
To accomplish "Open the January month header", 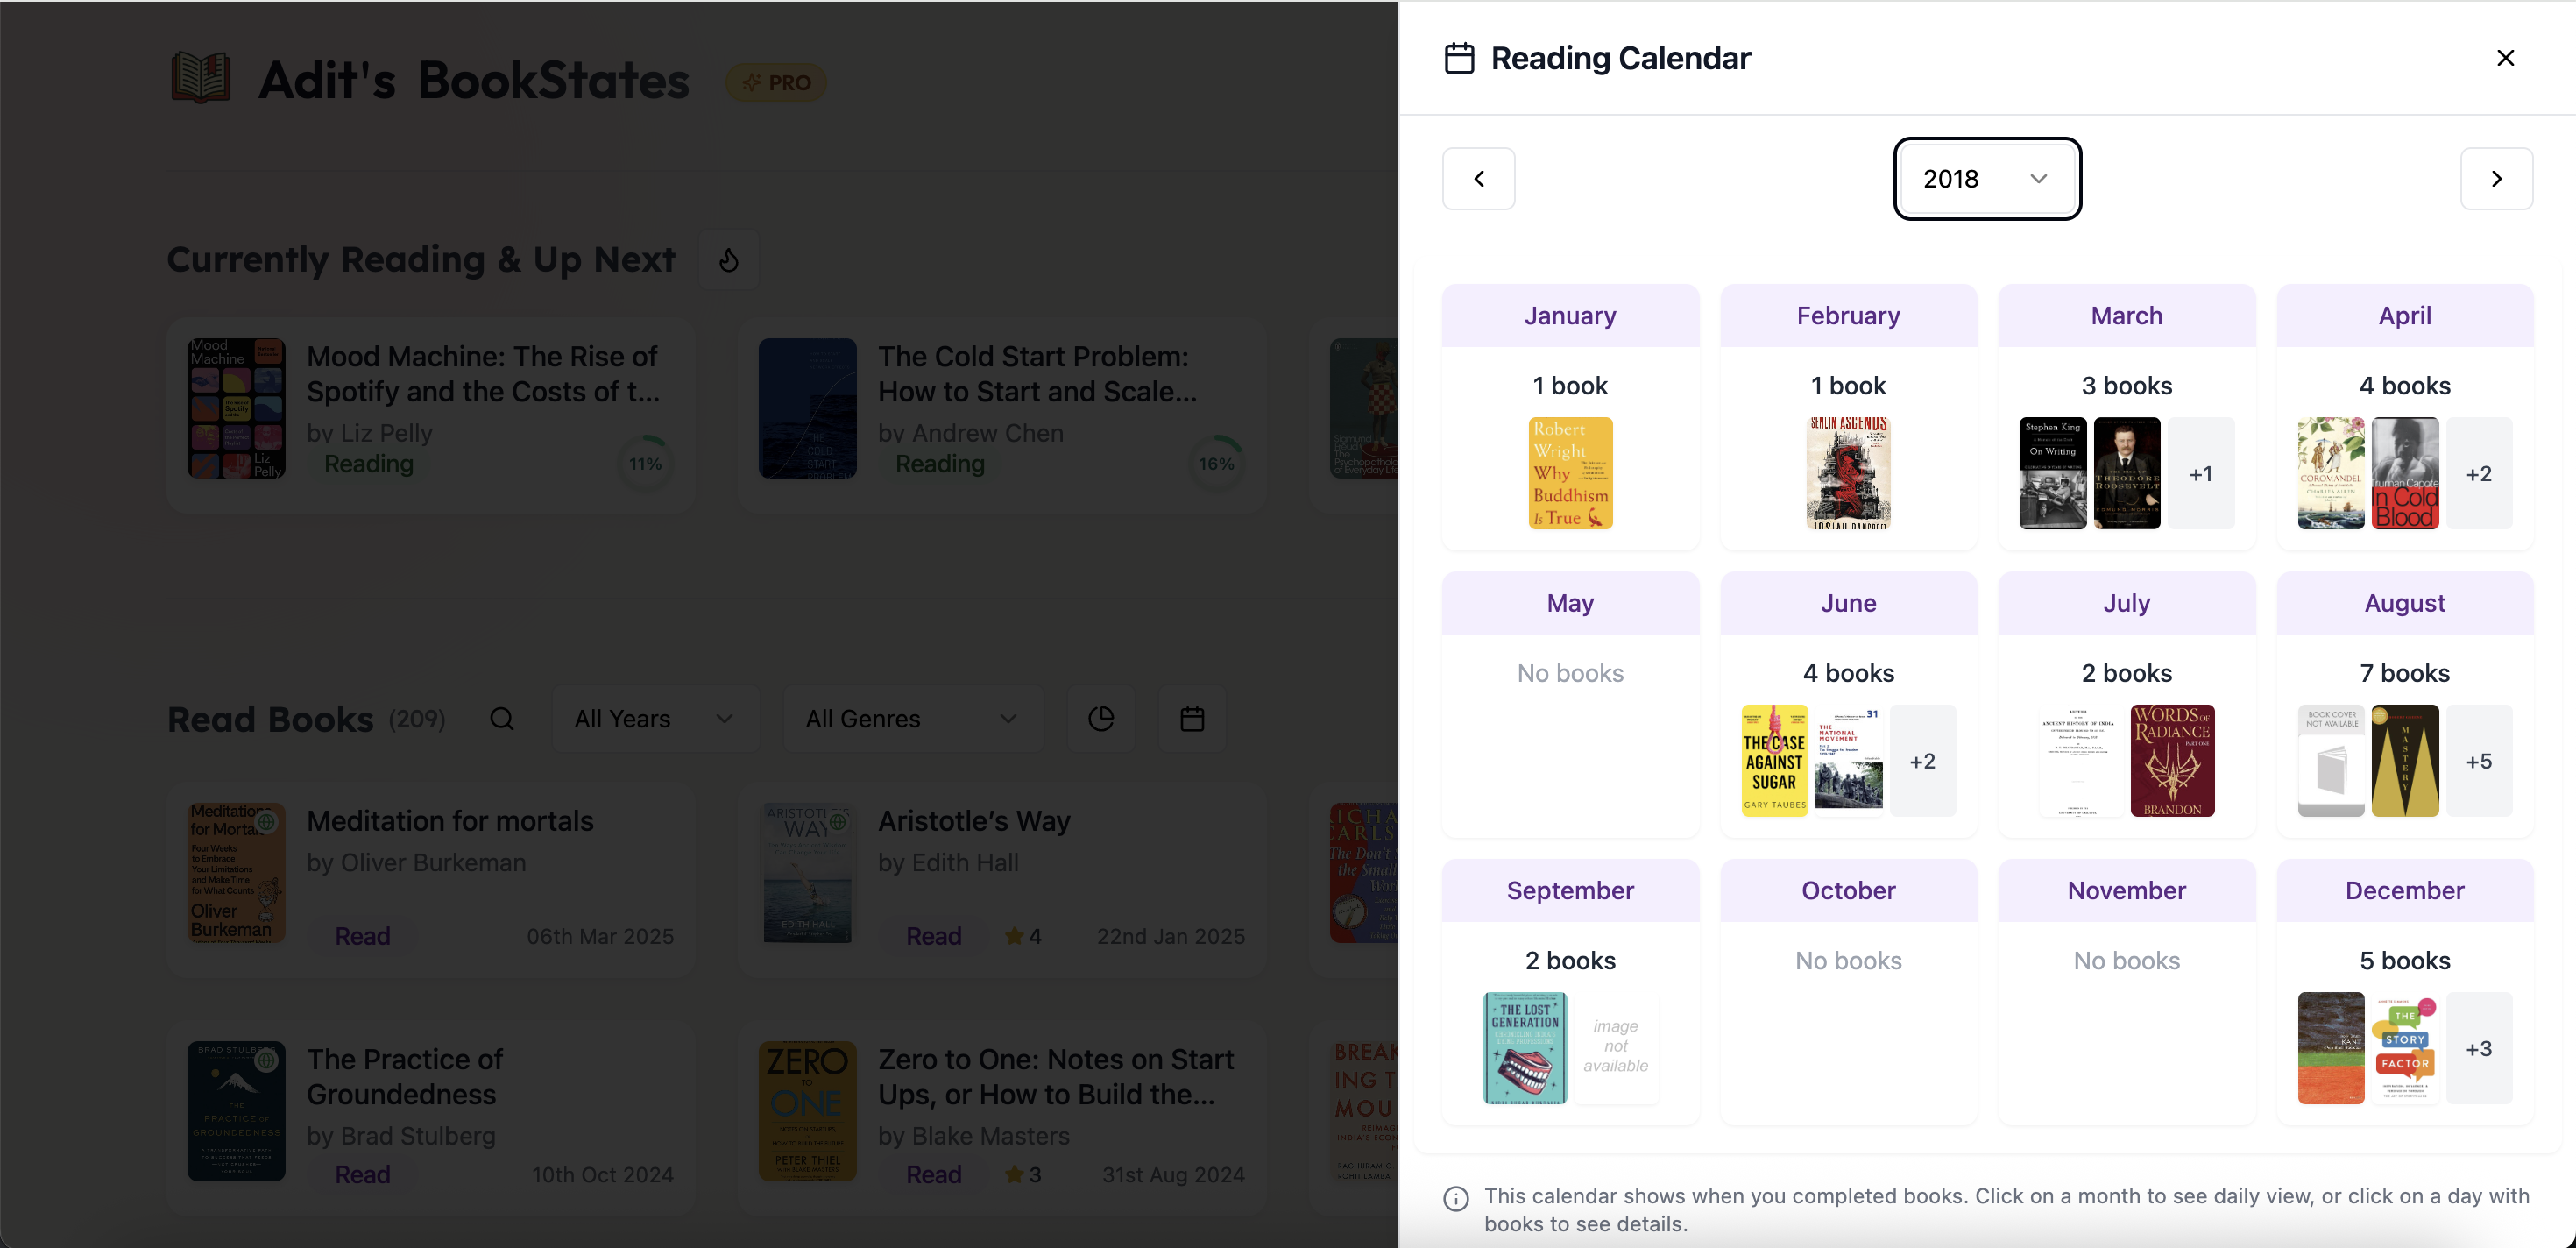I will [1570, 316].
